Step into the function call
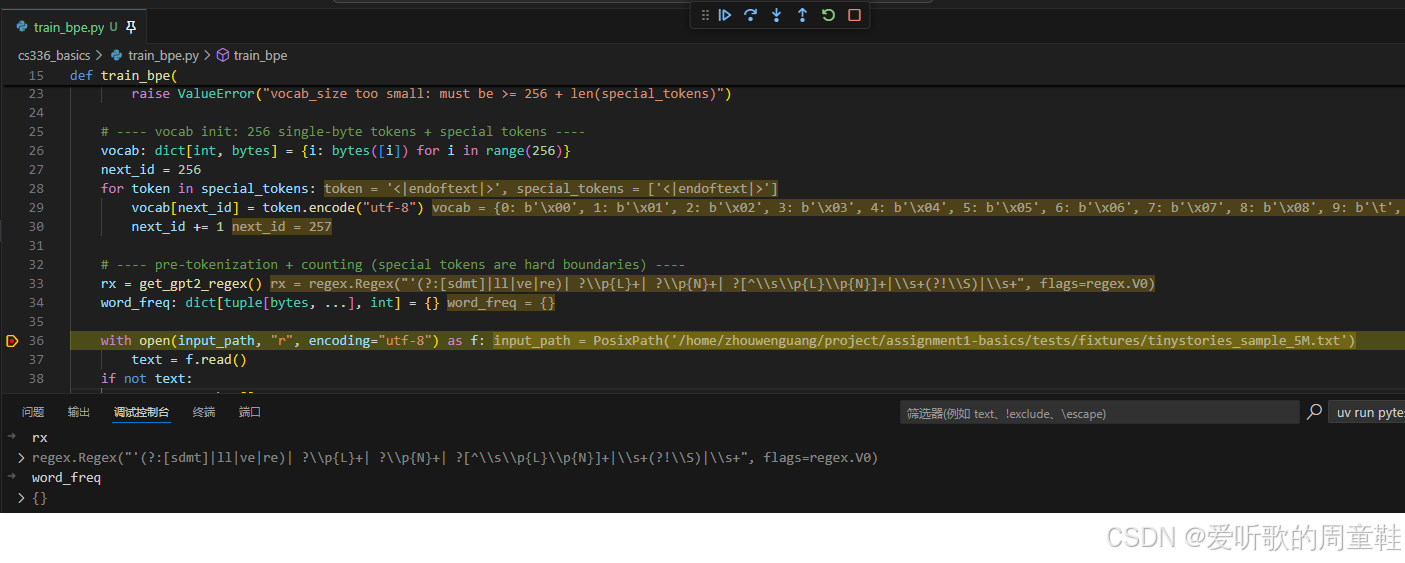 776,15
